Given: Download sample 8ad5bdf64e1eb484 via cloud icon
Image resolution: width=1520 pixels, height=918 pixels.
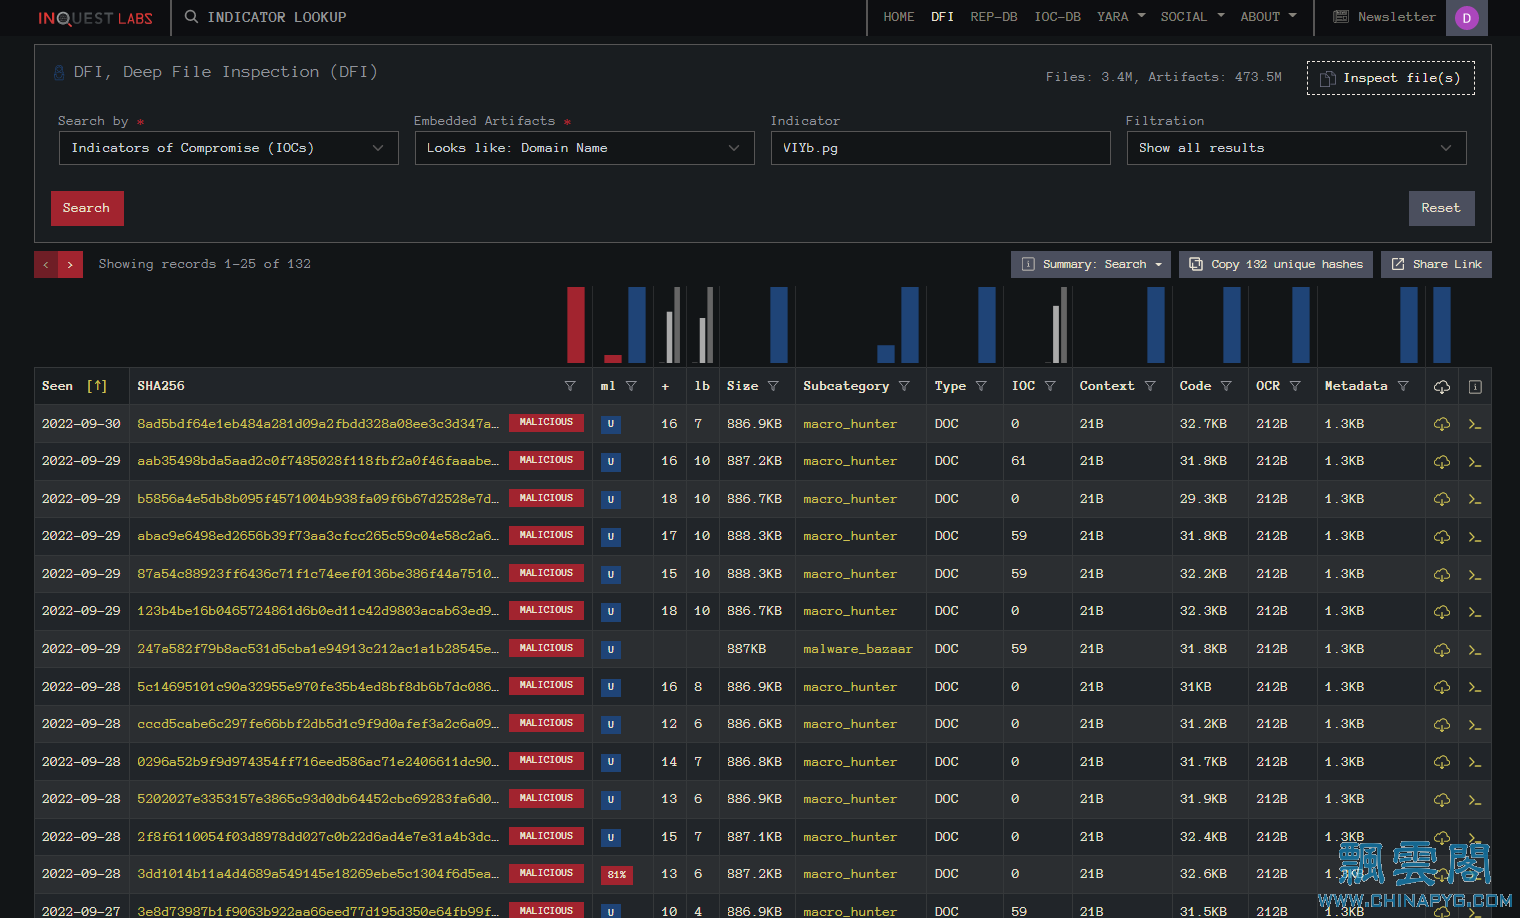Looking at the screenshot, I should [x=1442, y=424].
